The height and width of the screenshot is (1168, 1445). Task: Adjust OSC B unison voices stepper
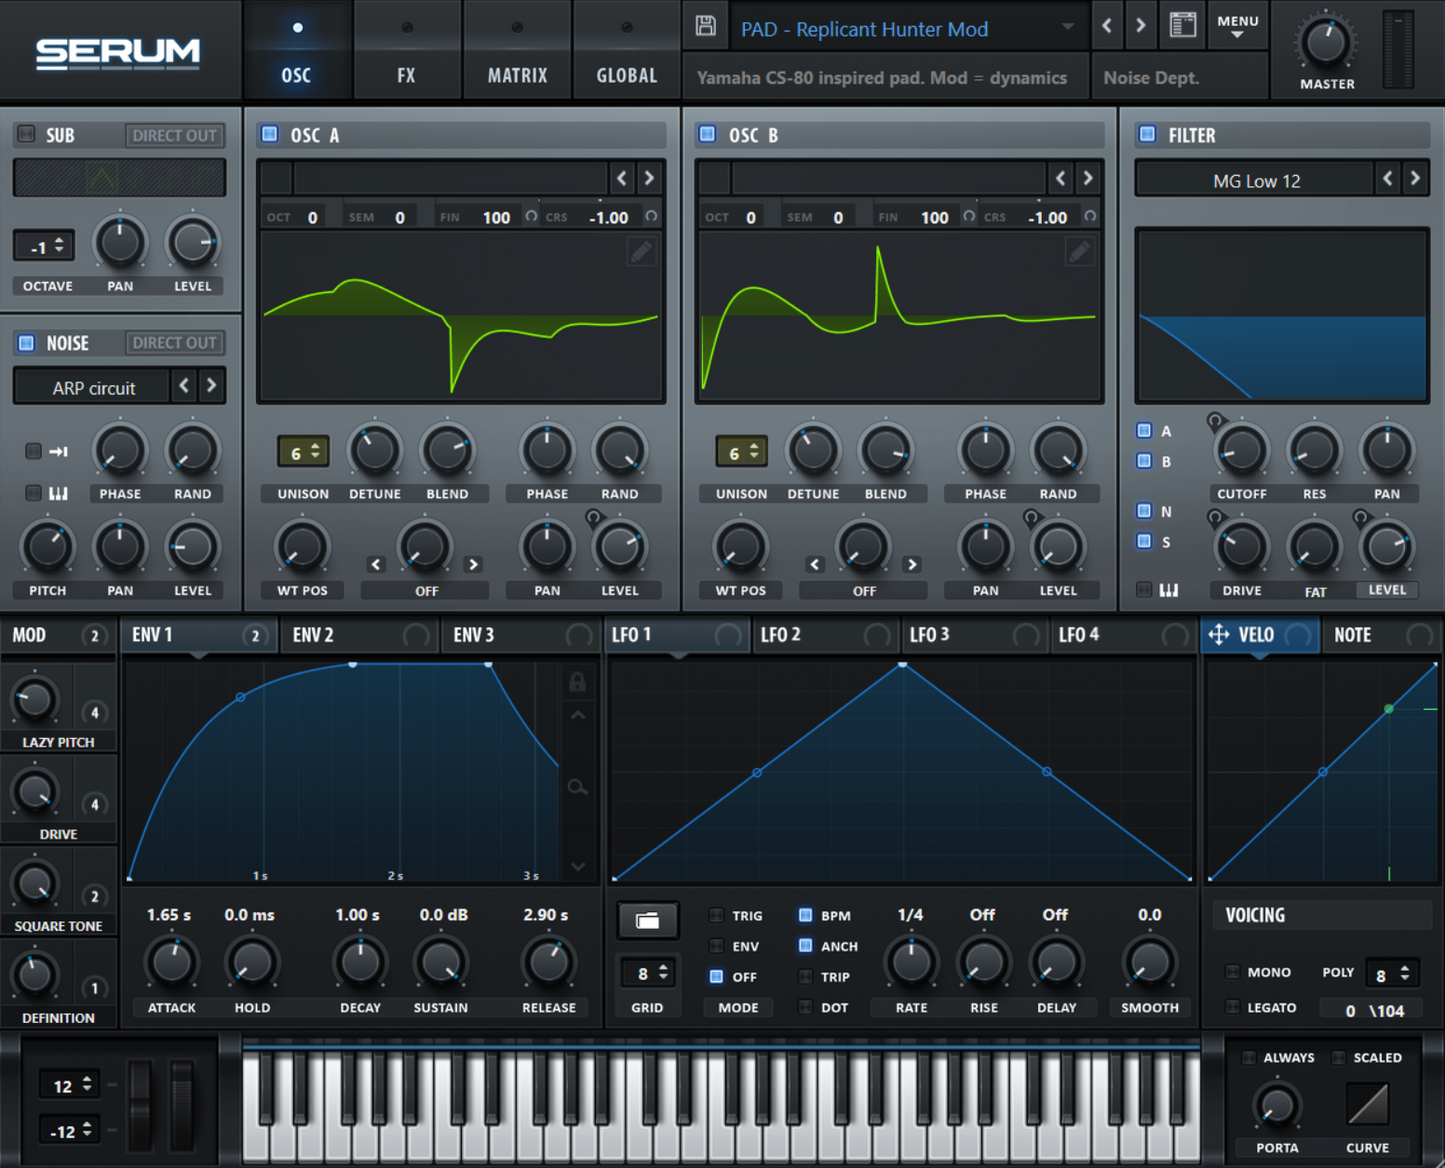pos(741,452)
